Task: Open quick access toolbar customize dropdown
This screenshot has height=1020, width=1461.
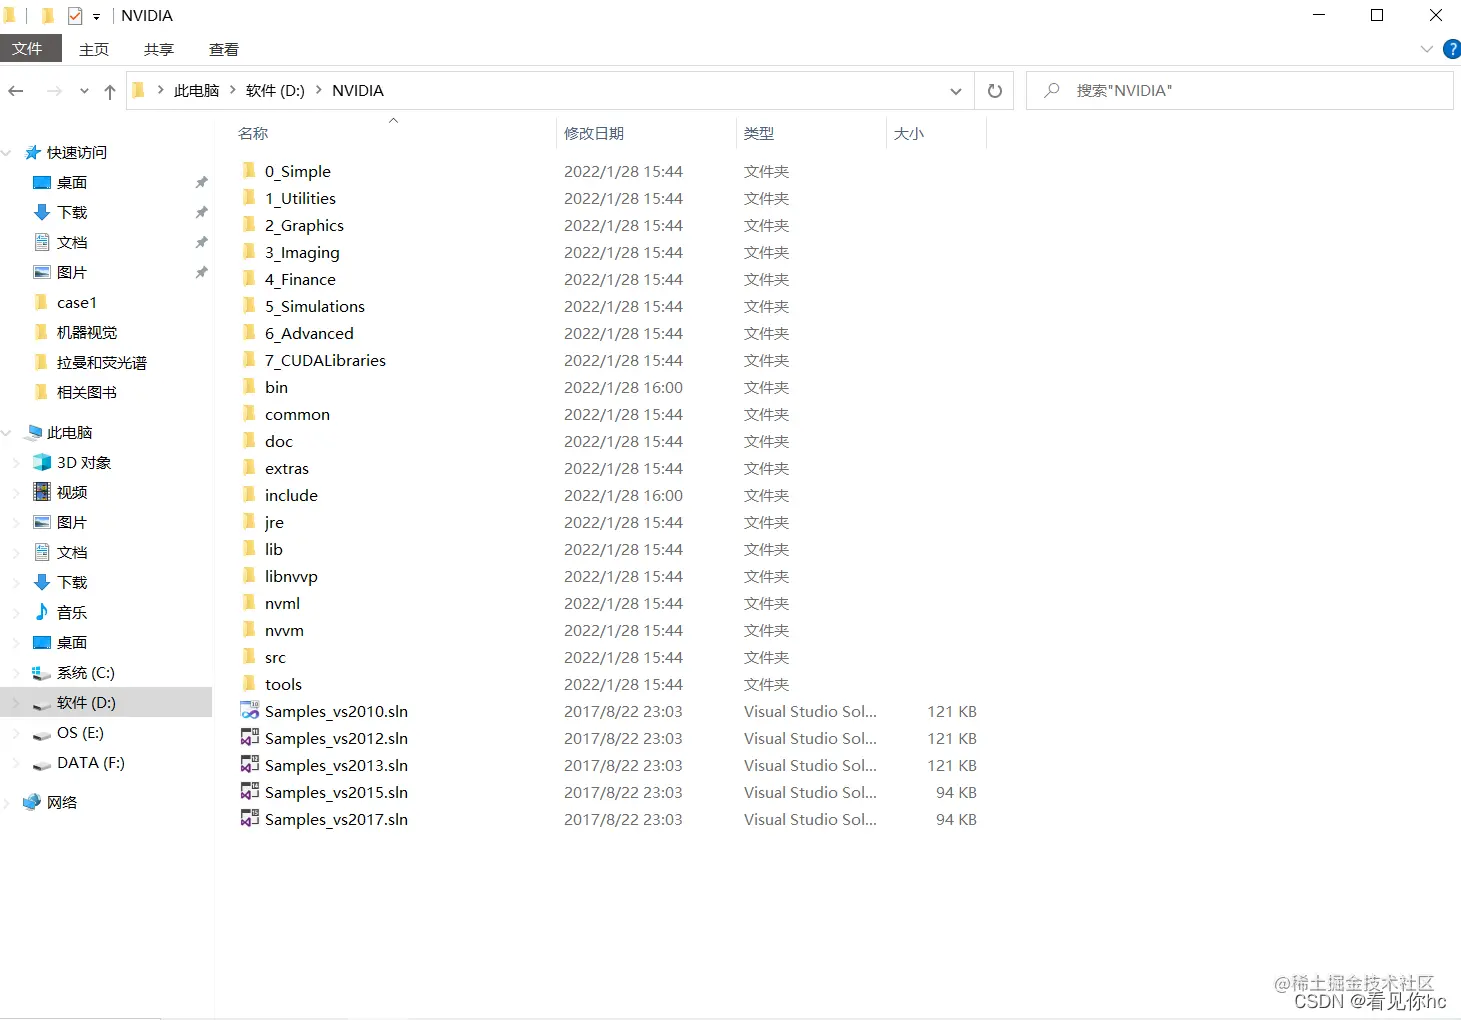Action: tap(97, 17)
